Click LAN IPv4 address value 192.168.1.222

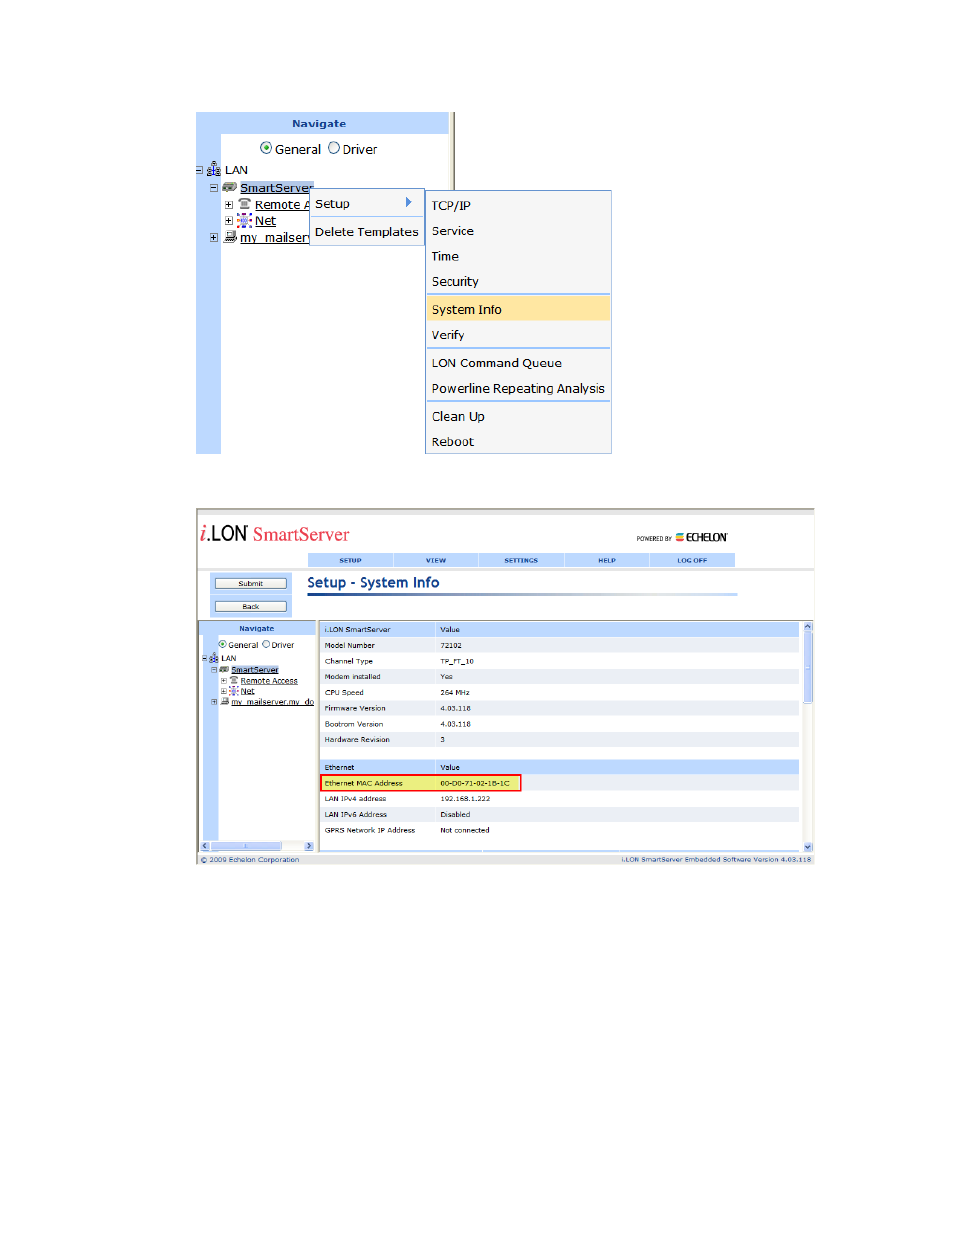pyautogui.click(x=465, y=798)
